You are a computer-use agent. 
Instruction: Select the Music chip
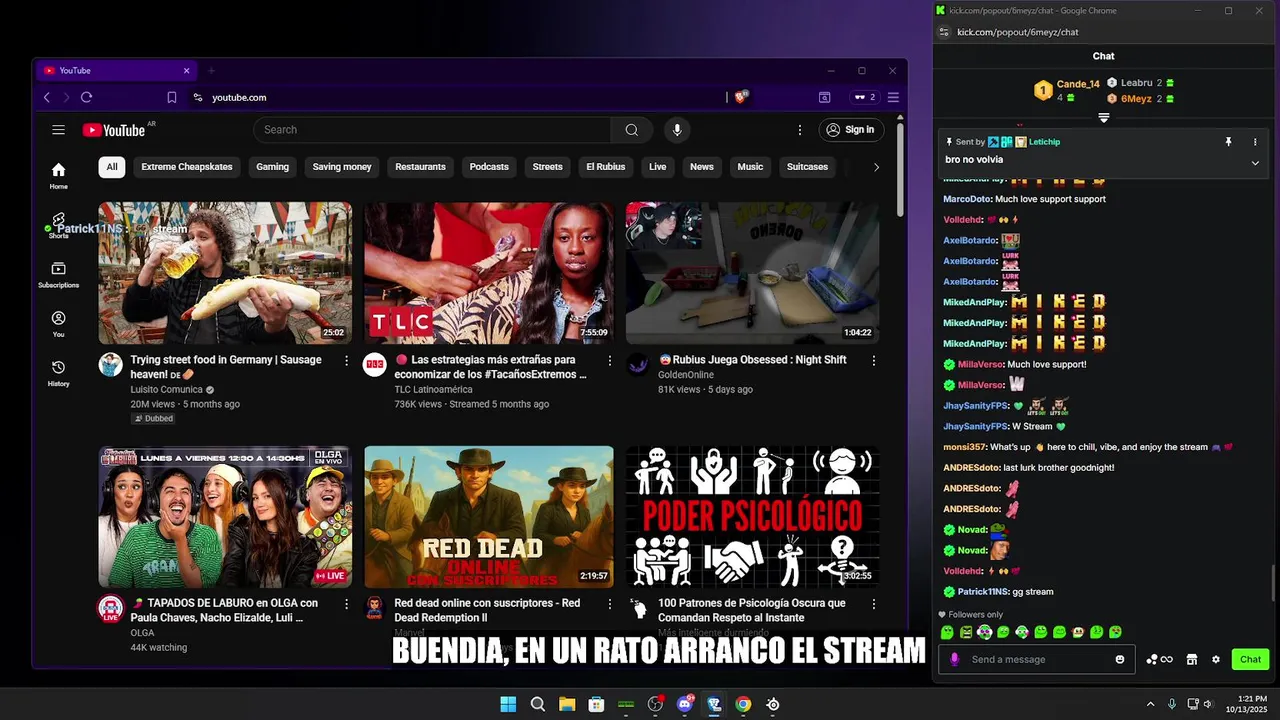click(x=750, y=167)
